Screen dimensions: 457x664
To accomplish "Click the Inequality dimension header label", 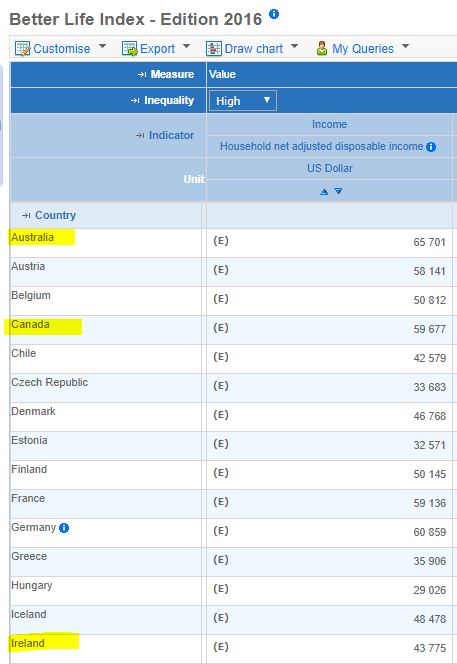I will [169, 100].
